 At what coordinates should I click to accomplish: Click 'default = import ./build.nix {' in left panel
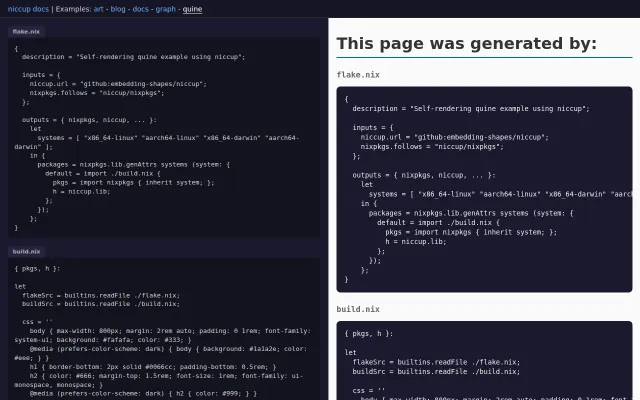pos(103,173)
